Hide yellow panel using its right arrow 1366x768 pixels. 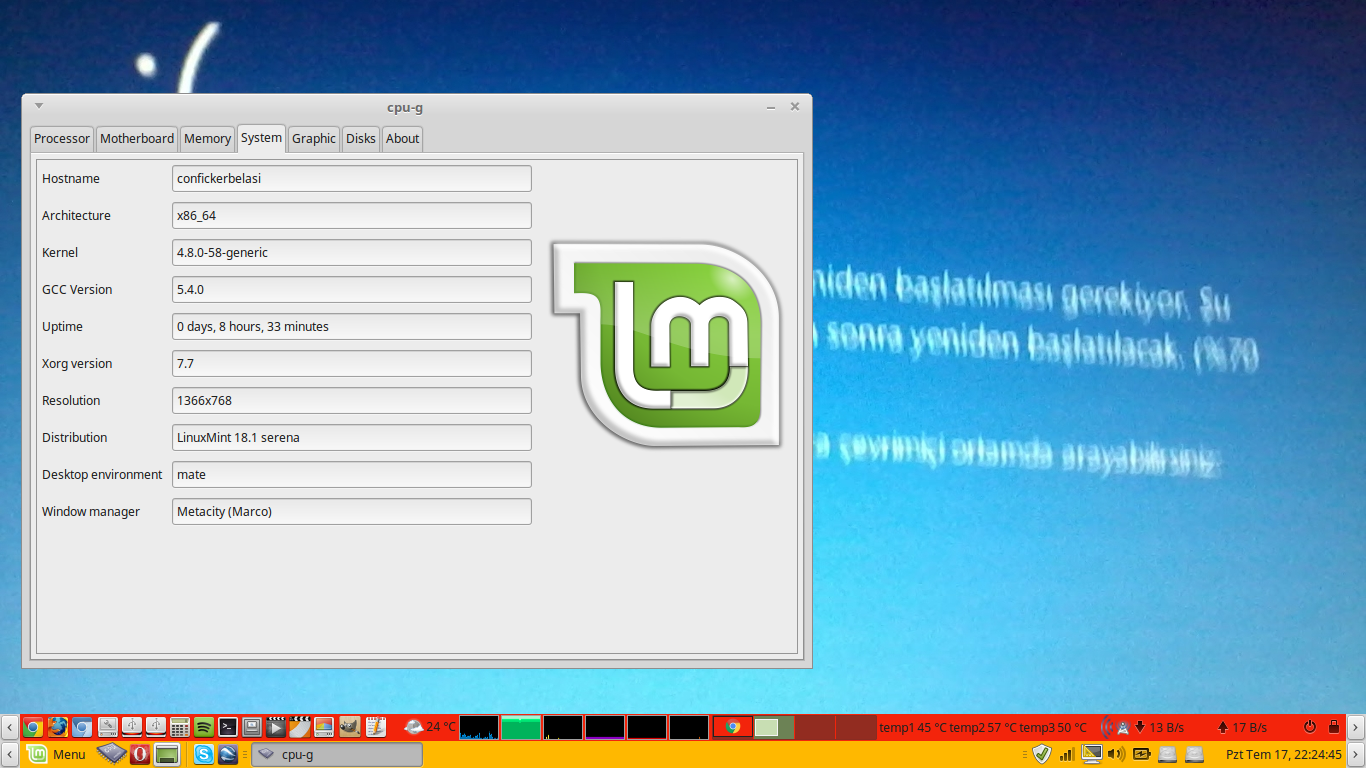pos(1356,754)
